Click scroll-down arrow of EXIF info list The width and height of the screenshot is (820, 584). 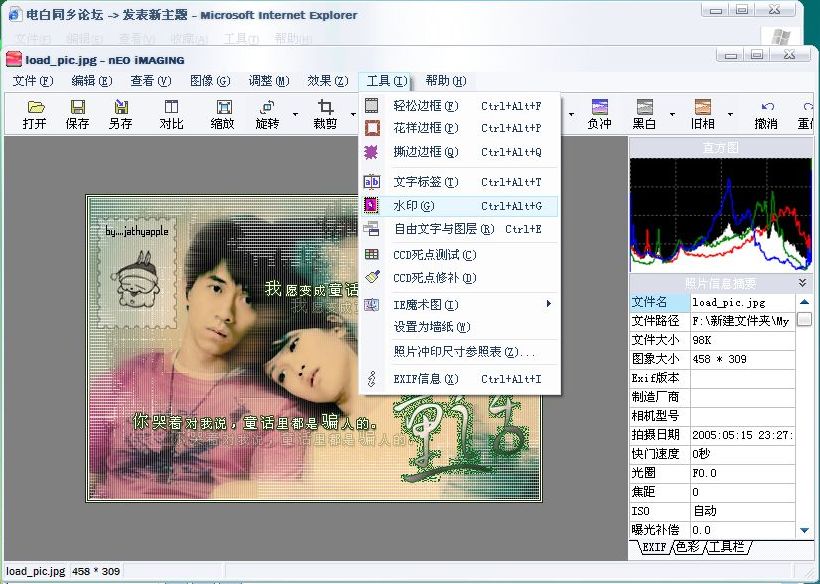point(804,529)
